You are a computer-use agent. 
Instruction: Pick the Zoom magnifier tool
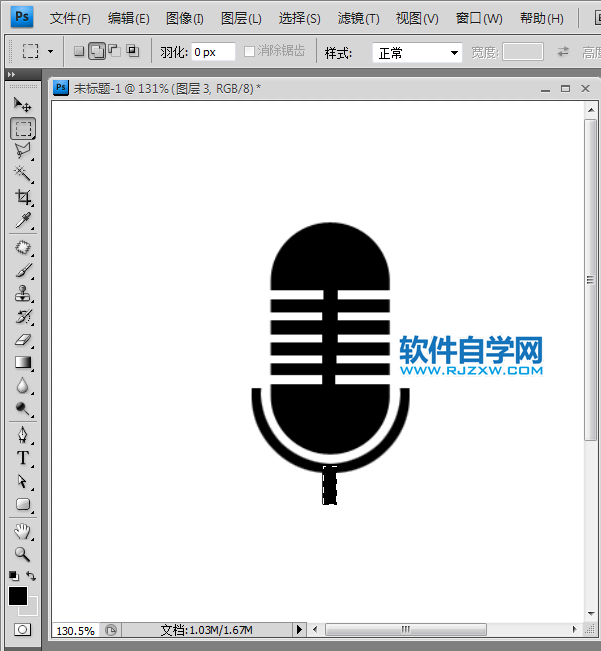pyautogui.click(x=22, y=553)
